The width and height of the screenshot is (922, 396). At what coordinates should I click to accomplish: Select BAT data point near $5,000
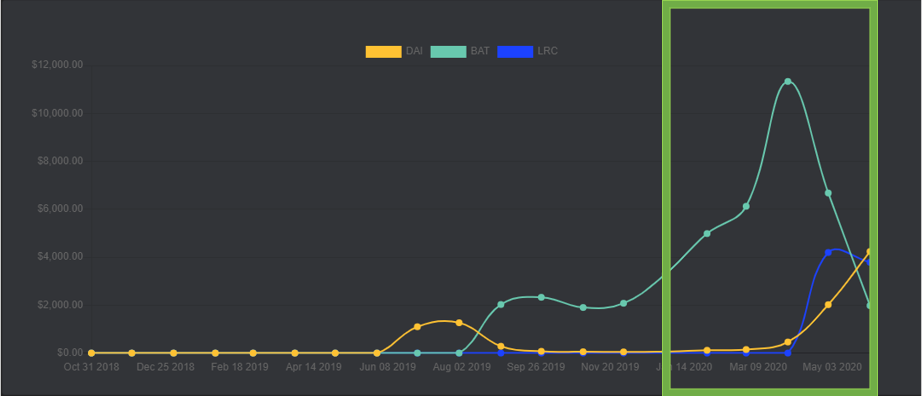click(x=707, y=234)
